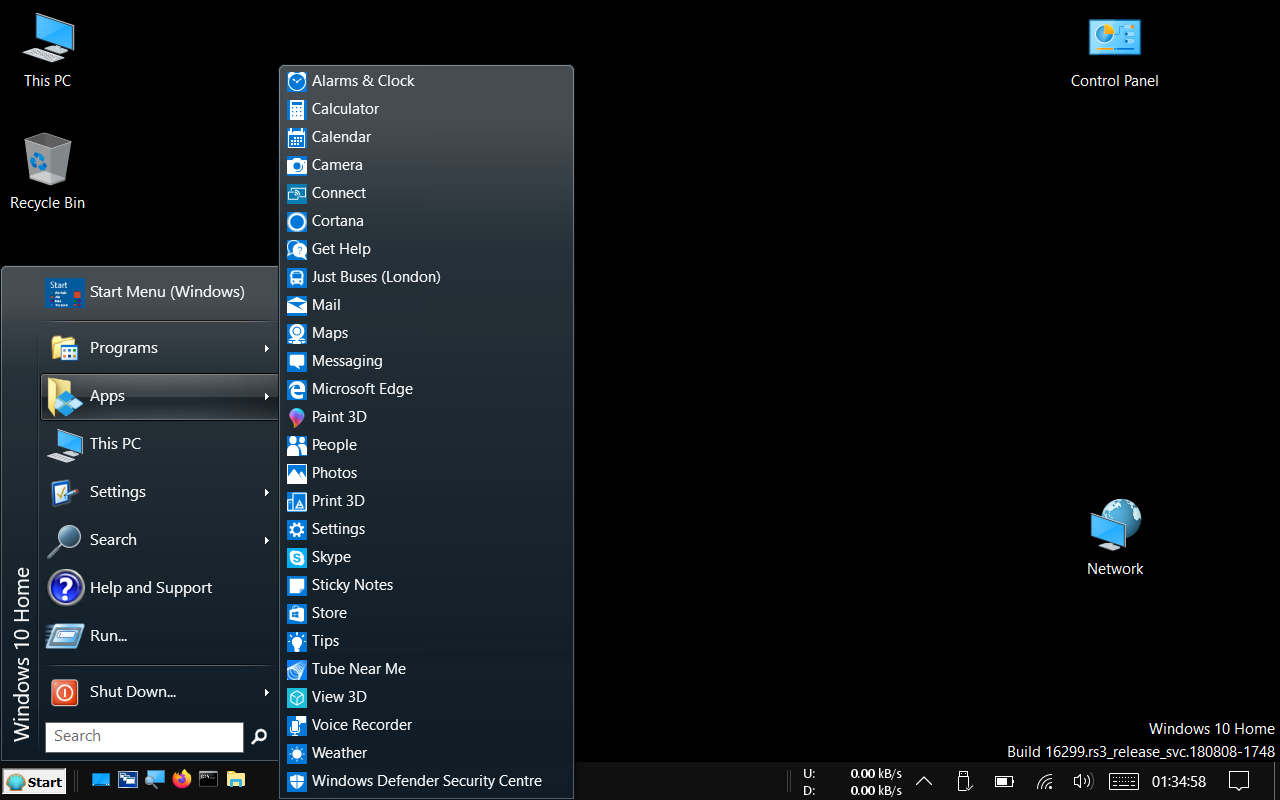Image resolution: width=1280 pixels, height=800 pixels.
Task: Launch Tube Near Me
Action: coord(426,669)
